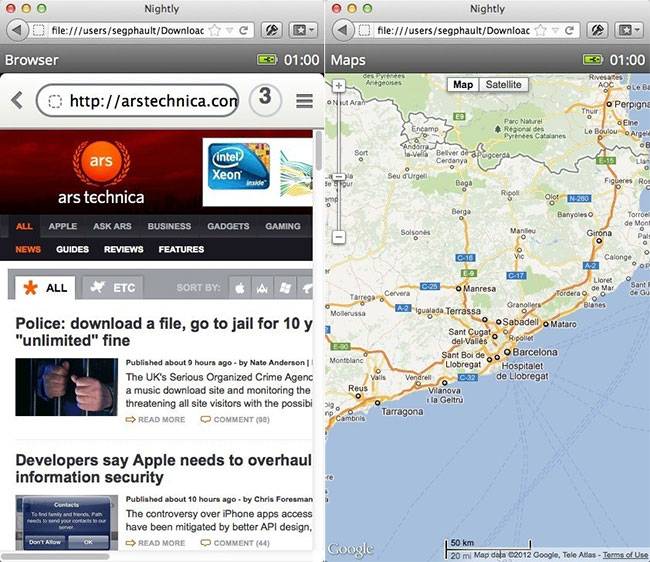Sort articles by Apple logo icon
The height and width of the screenshot is (562, 650).
point(240,288)
